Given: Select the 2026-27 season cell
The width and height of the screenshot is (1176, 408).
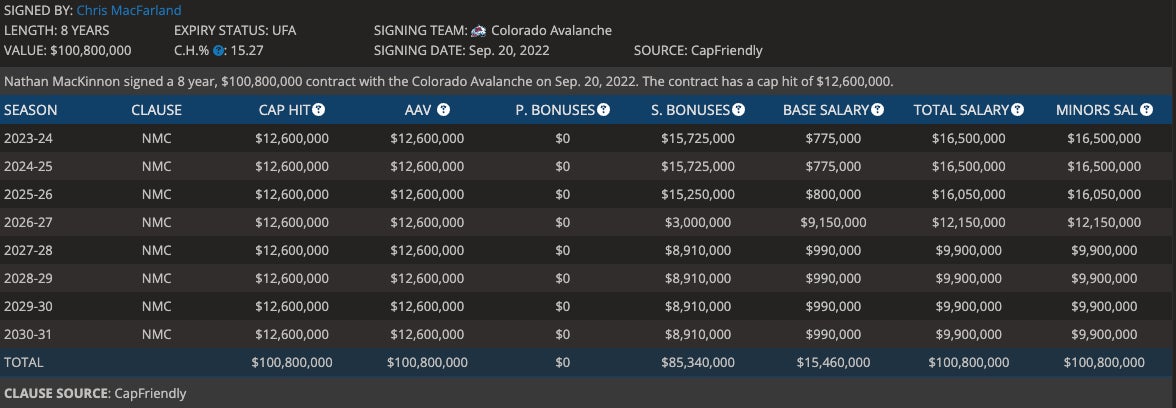Looking at the screenshot, I should coord(31,222).
